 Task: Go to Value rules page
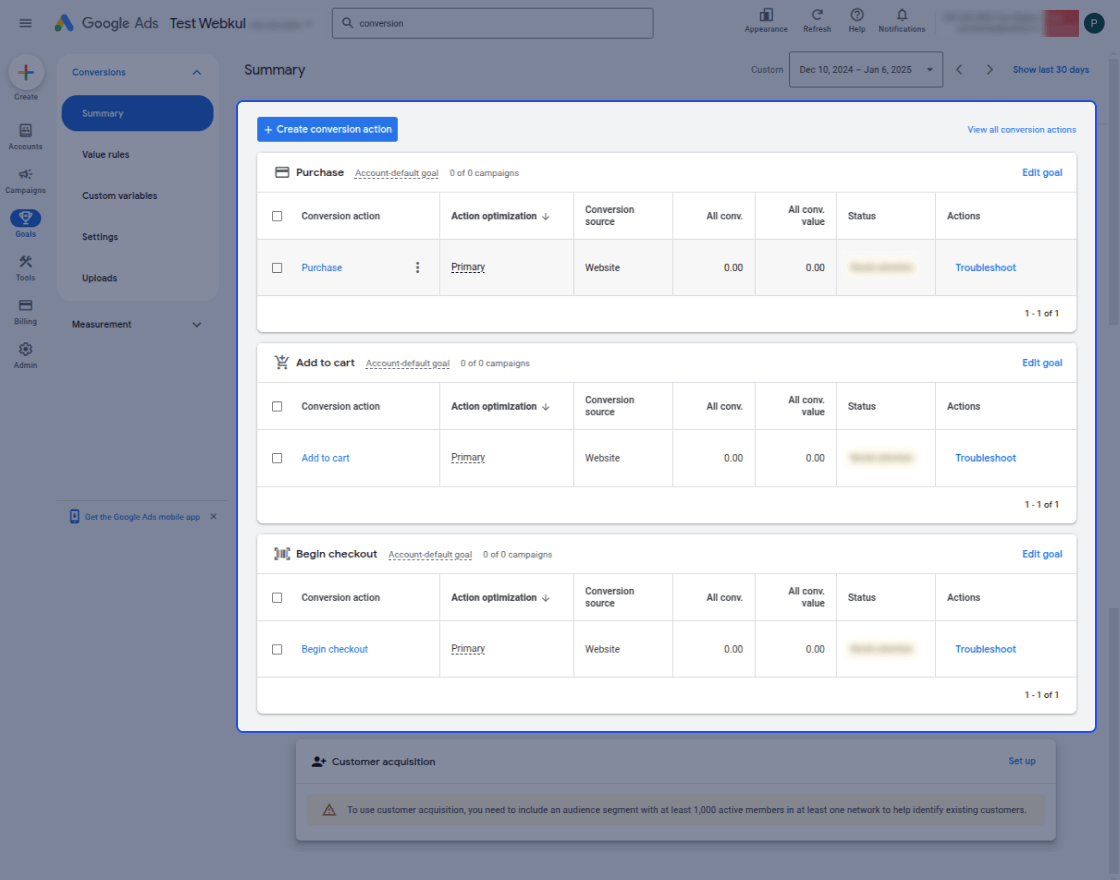click(106, 154)
